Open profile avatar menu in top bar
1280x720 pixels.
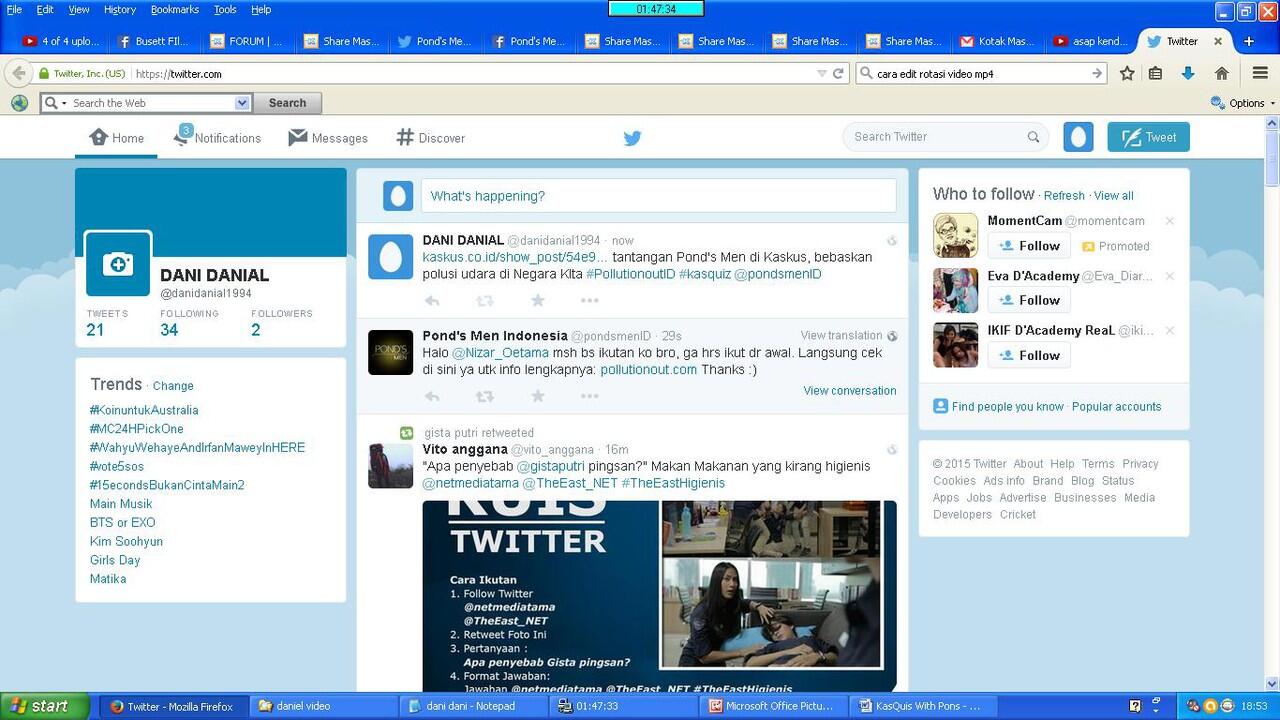[x=1078, y=137]
